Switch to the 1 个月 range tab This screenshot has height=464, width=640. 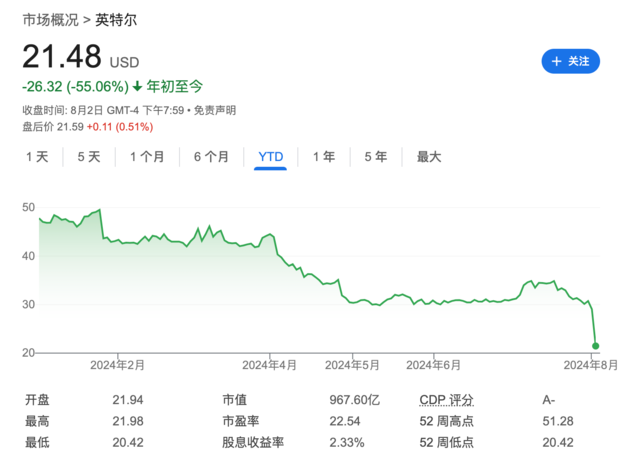pyautogui.click(x=147, y=157)
